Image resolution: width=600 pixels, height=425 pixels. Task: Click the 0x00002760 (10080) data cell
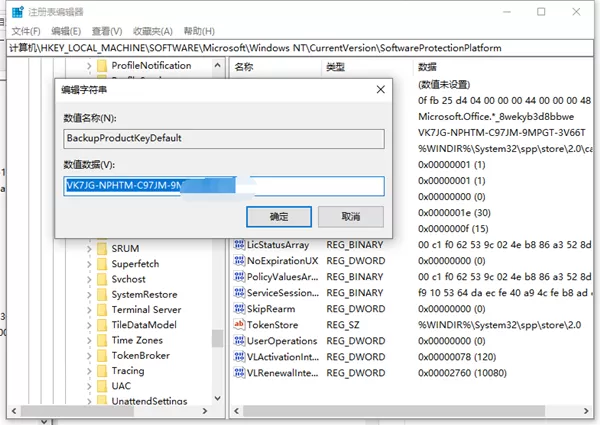[x=462, y=373]
